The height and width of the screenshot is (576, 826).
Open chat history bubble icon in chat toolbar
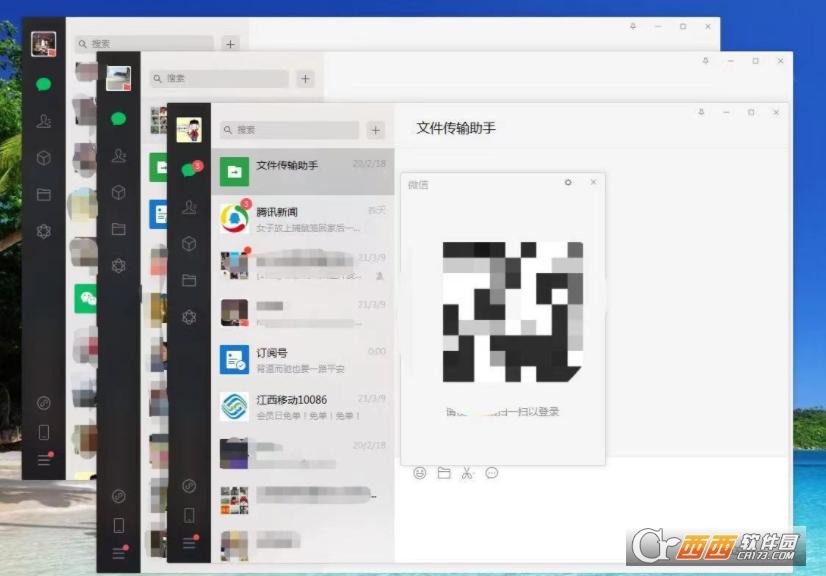tap(491, 473)
